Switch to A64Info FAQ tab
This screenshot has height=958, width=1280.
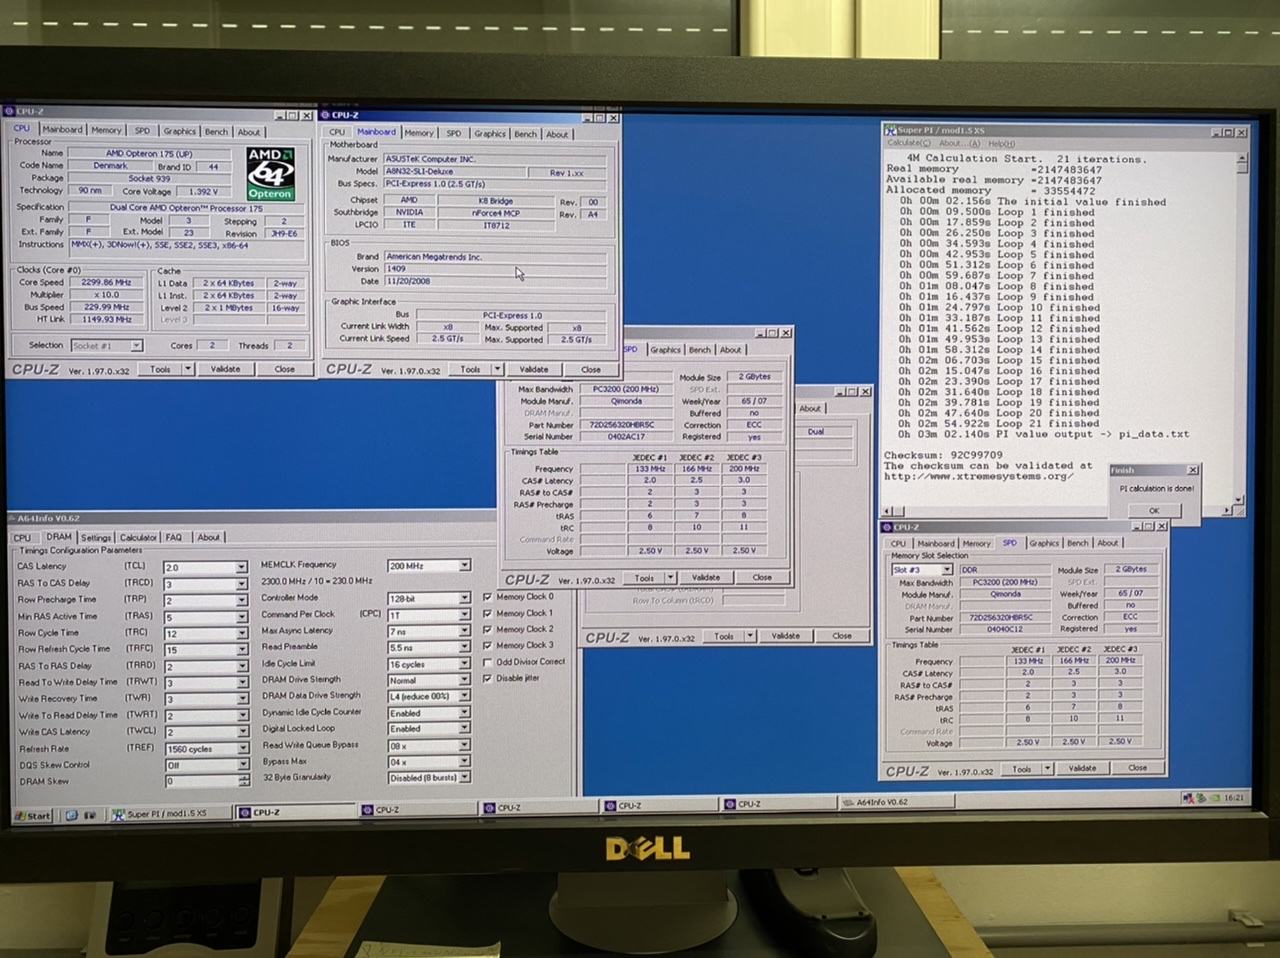coord(174,537)
